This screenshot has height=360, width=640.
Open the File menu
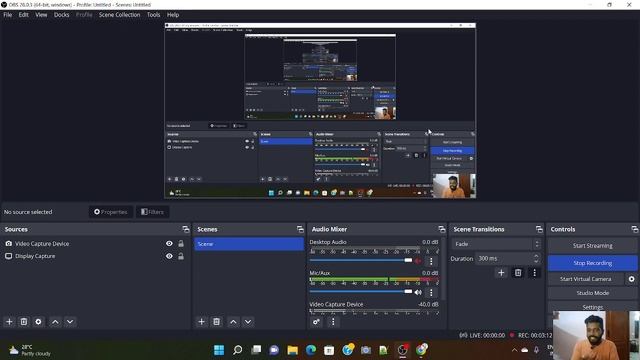pos(8,15)
